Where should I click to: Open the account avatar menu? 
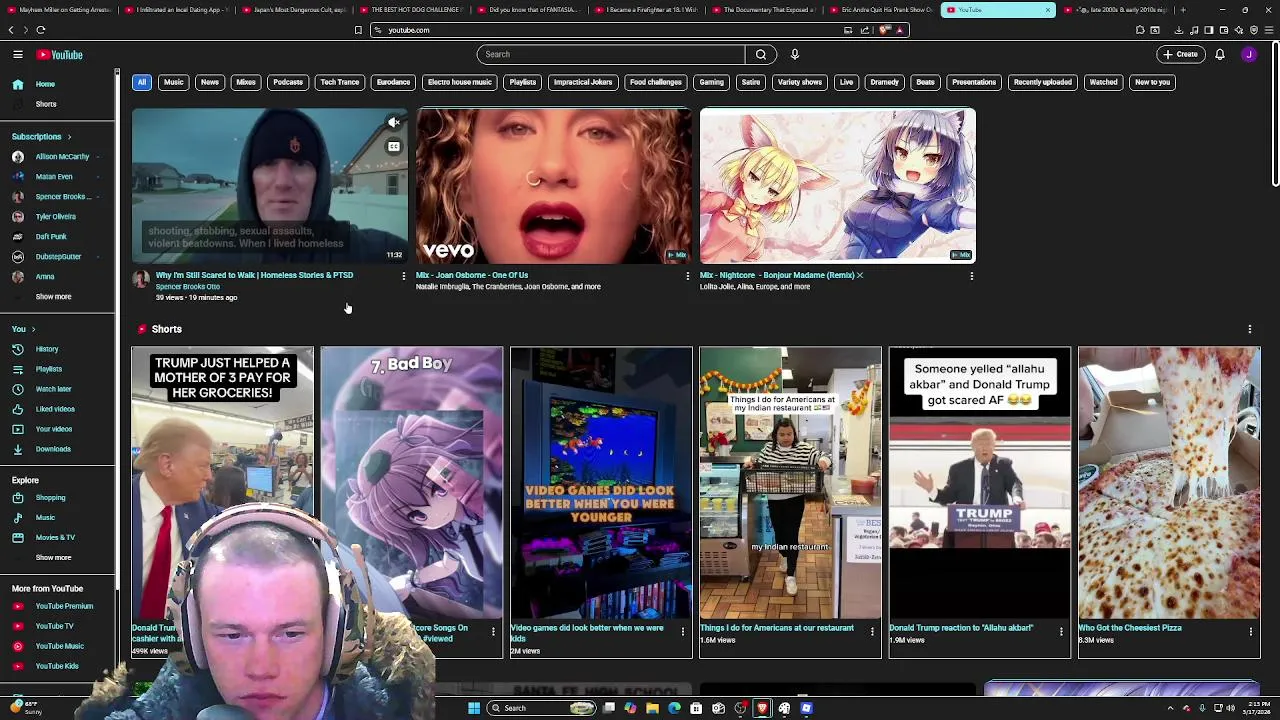point(1249,54)
